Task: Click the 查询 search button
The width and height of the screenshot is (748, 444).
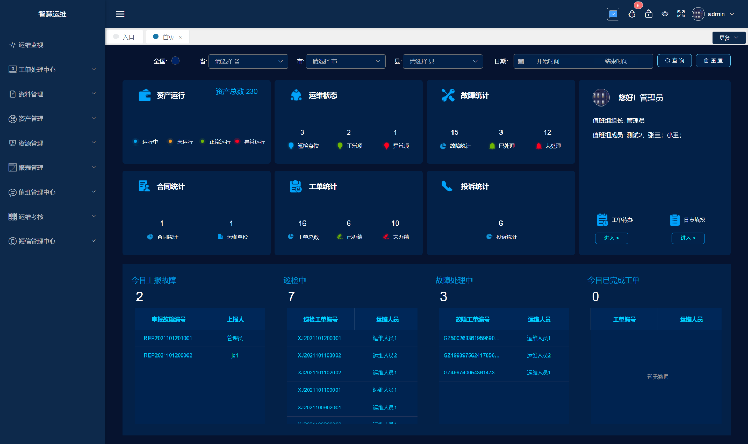Action: pyautogui.click(x=674, y=61)
